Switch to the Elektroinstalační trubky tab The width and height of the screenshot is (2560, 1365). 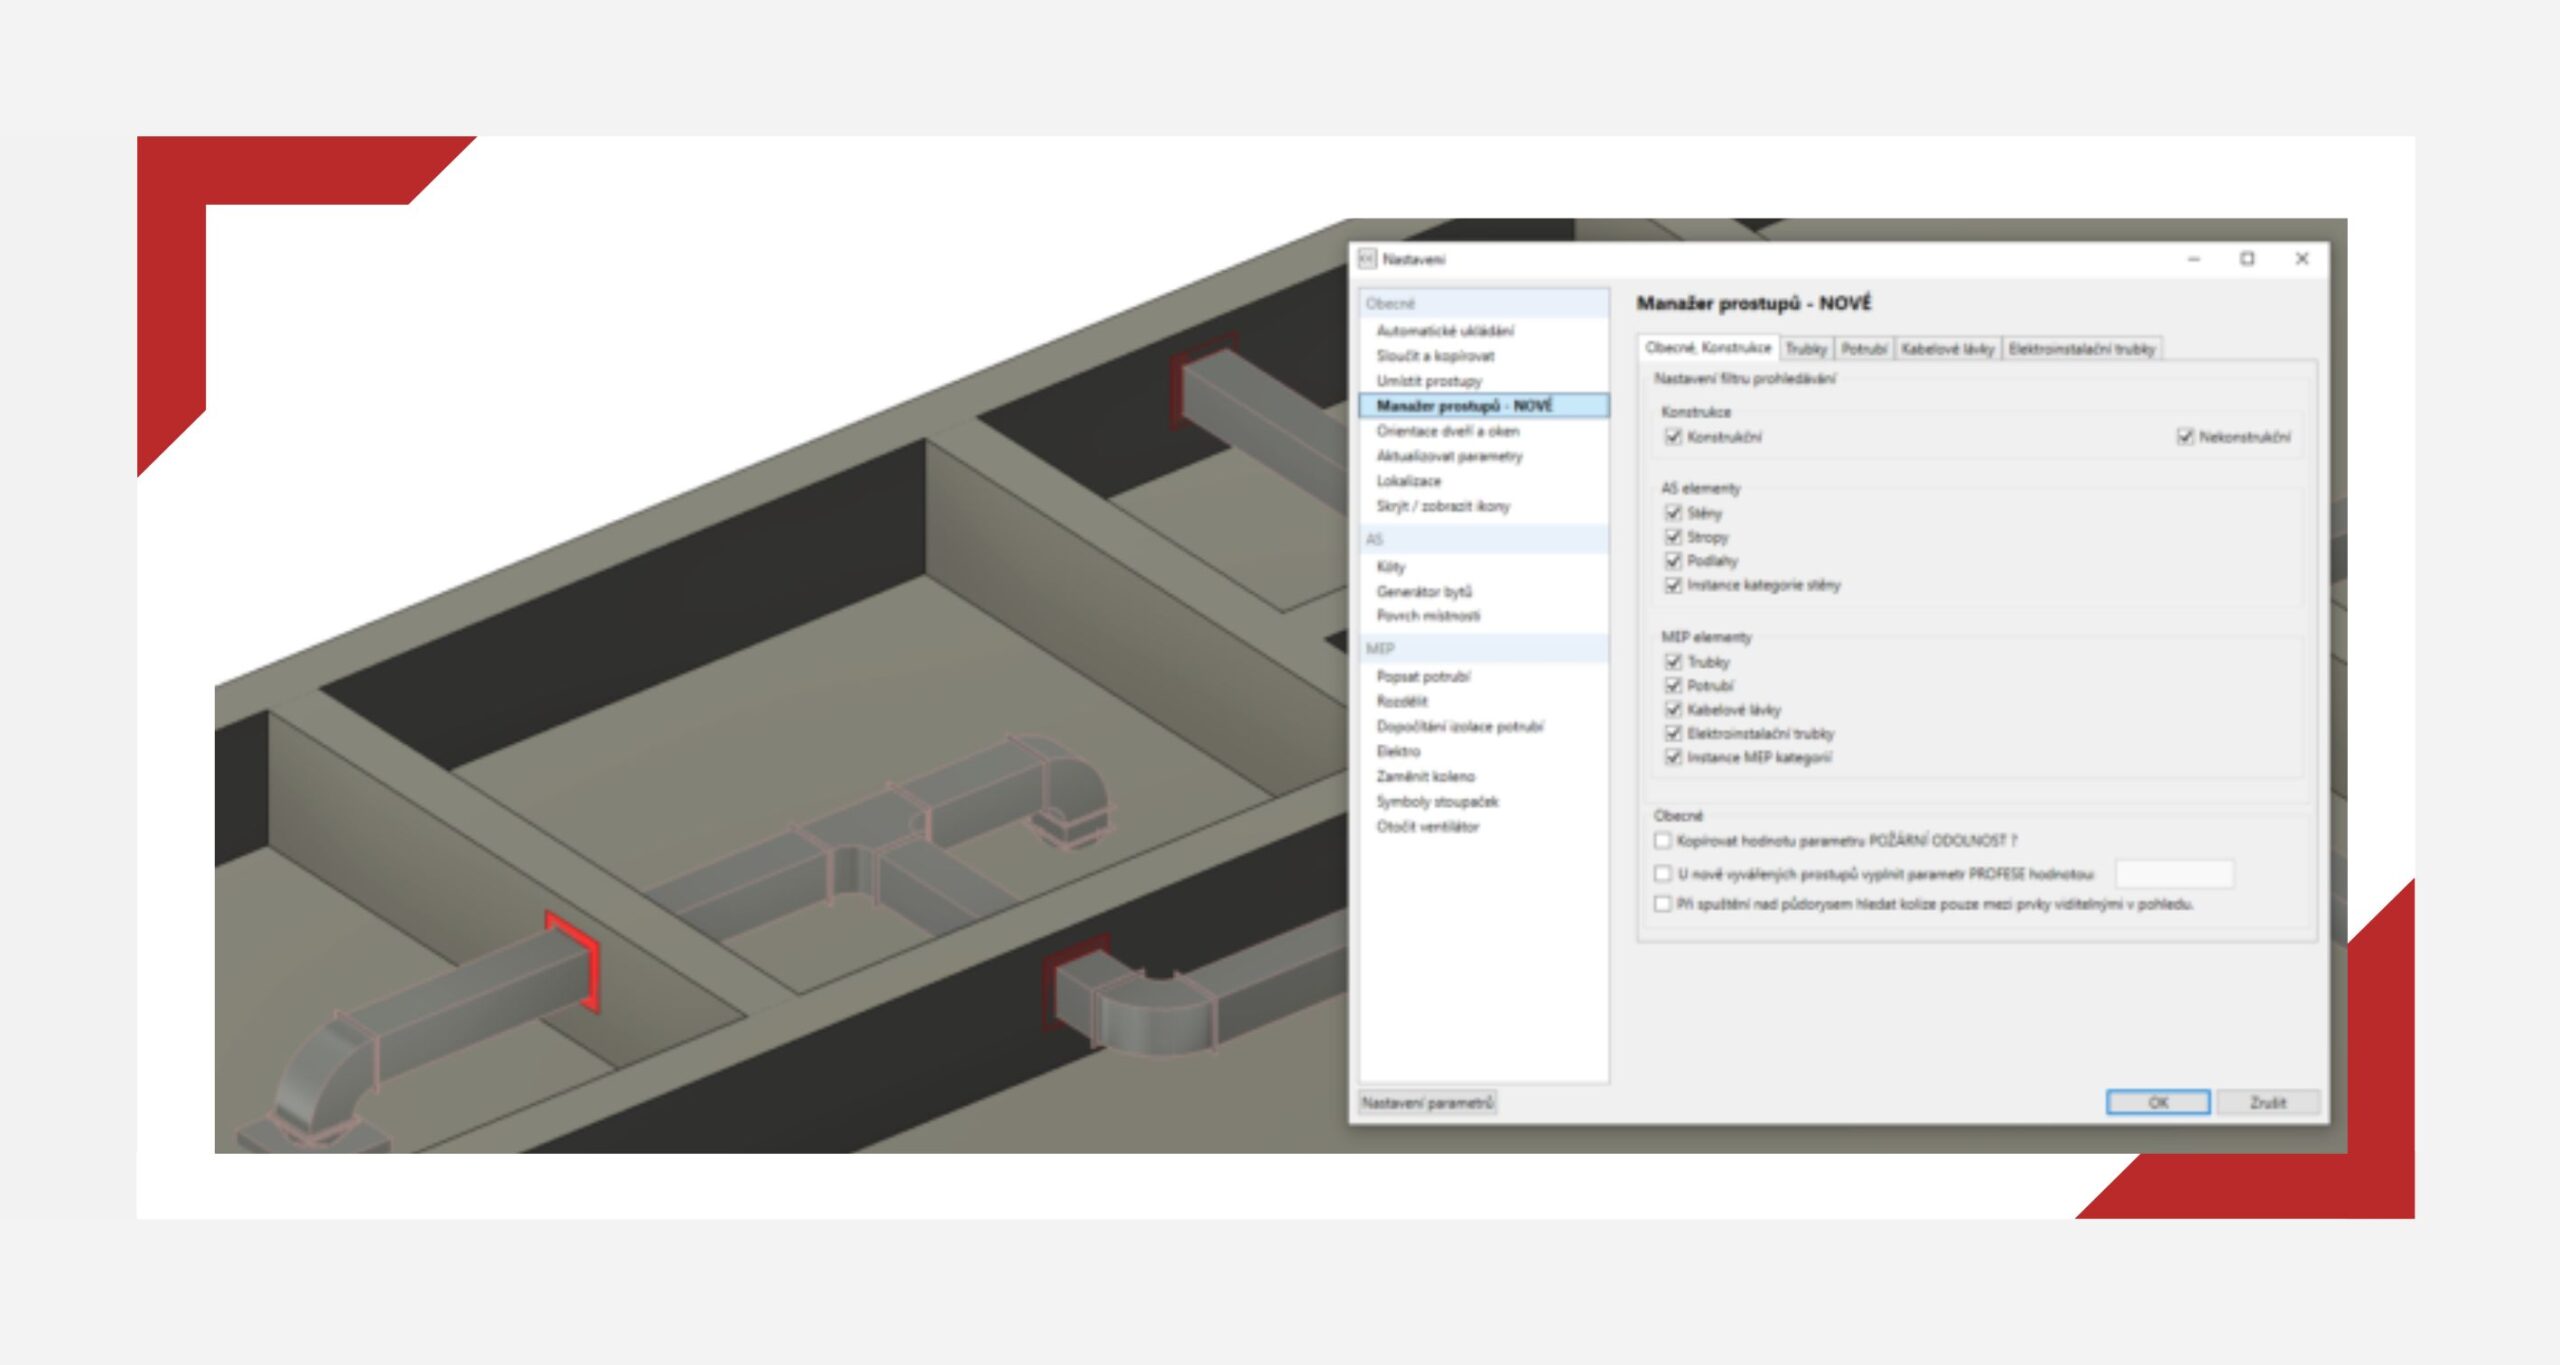[x=2082, y=349]
